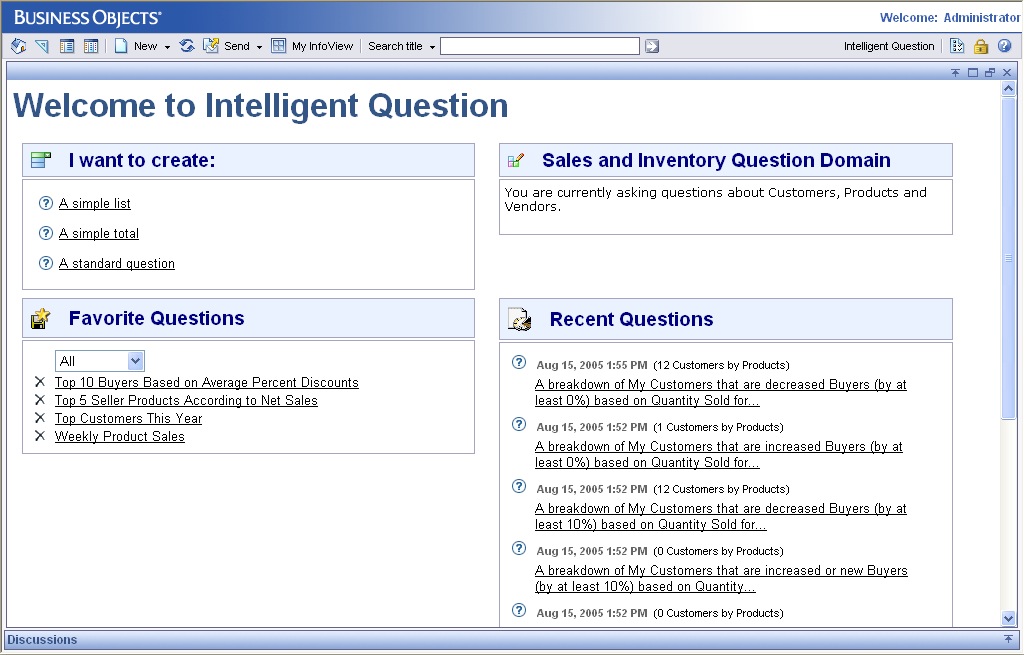Click the 'I want to create' panel icon
Viewport: 1026px width, 655px height.
[41, 160]
